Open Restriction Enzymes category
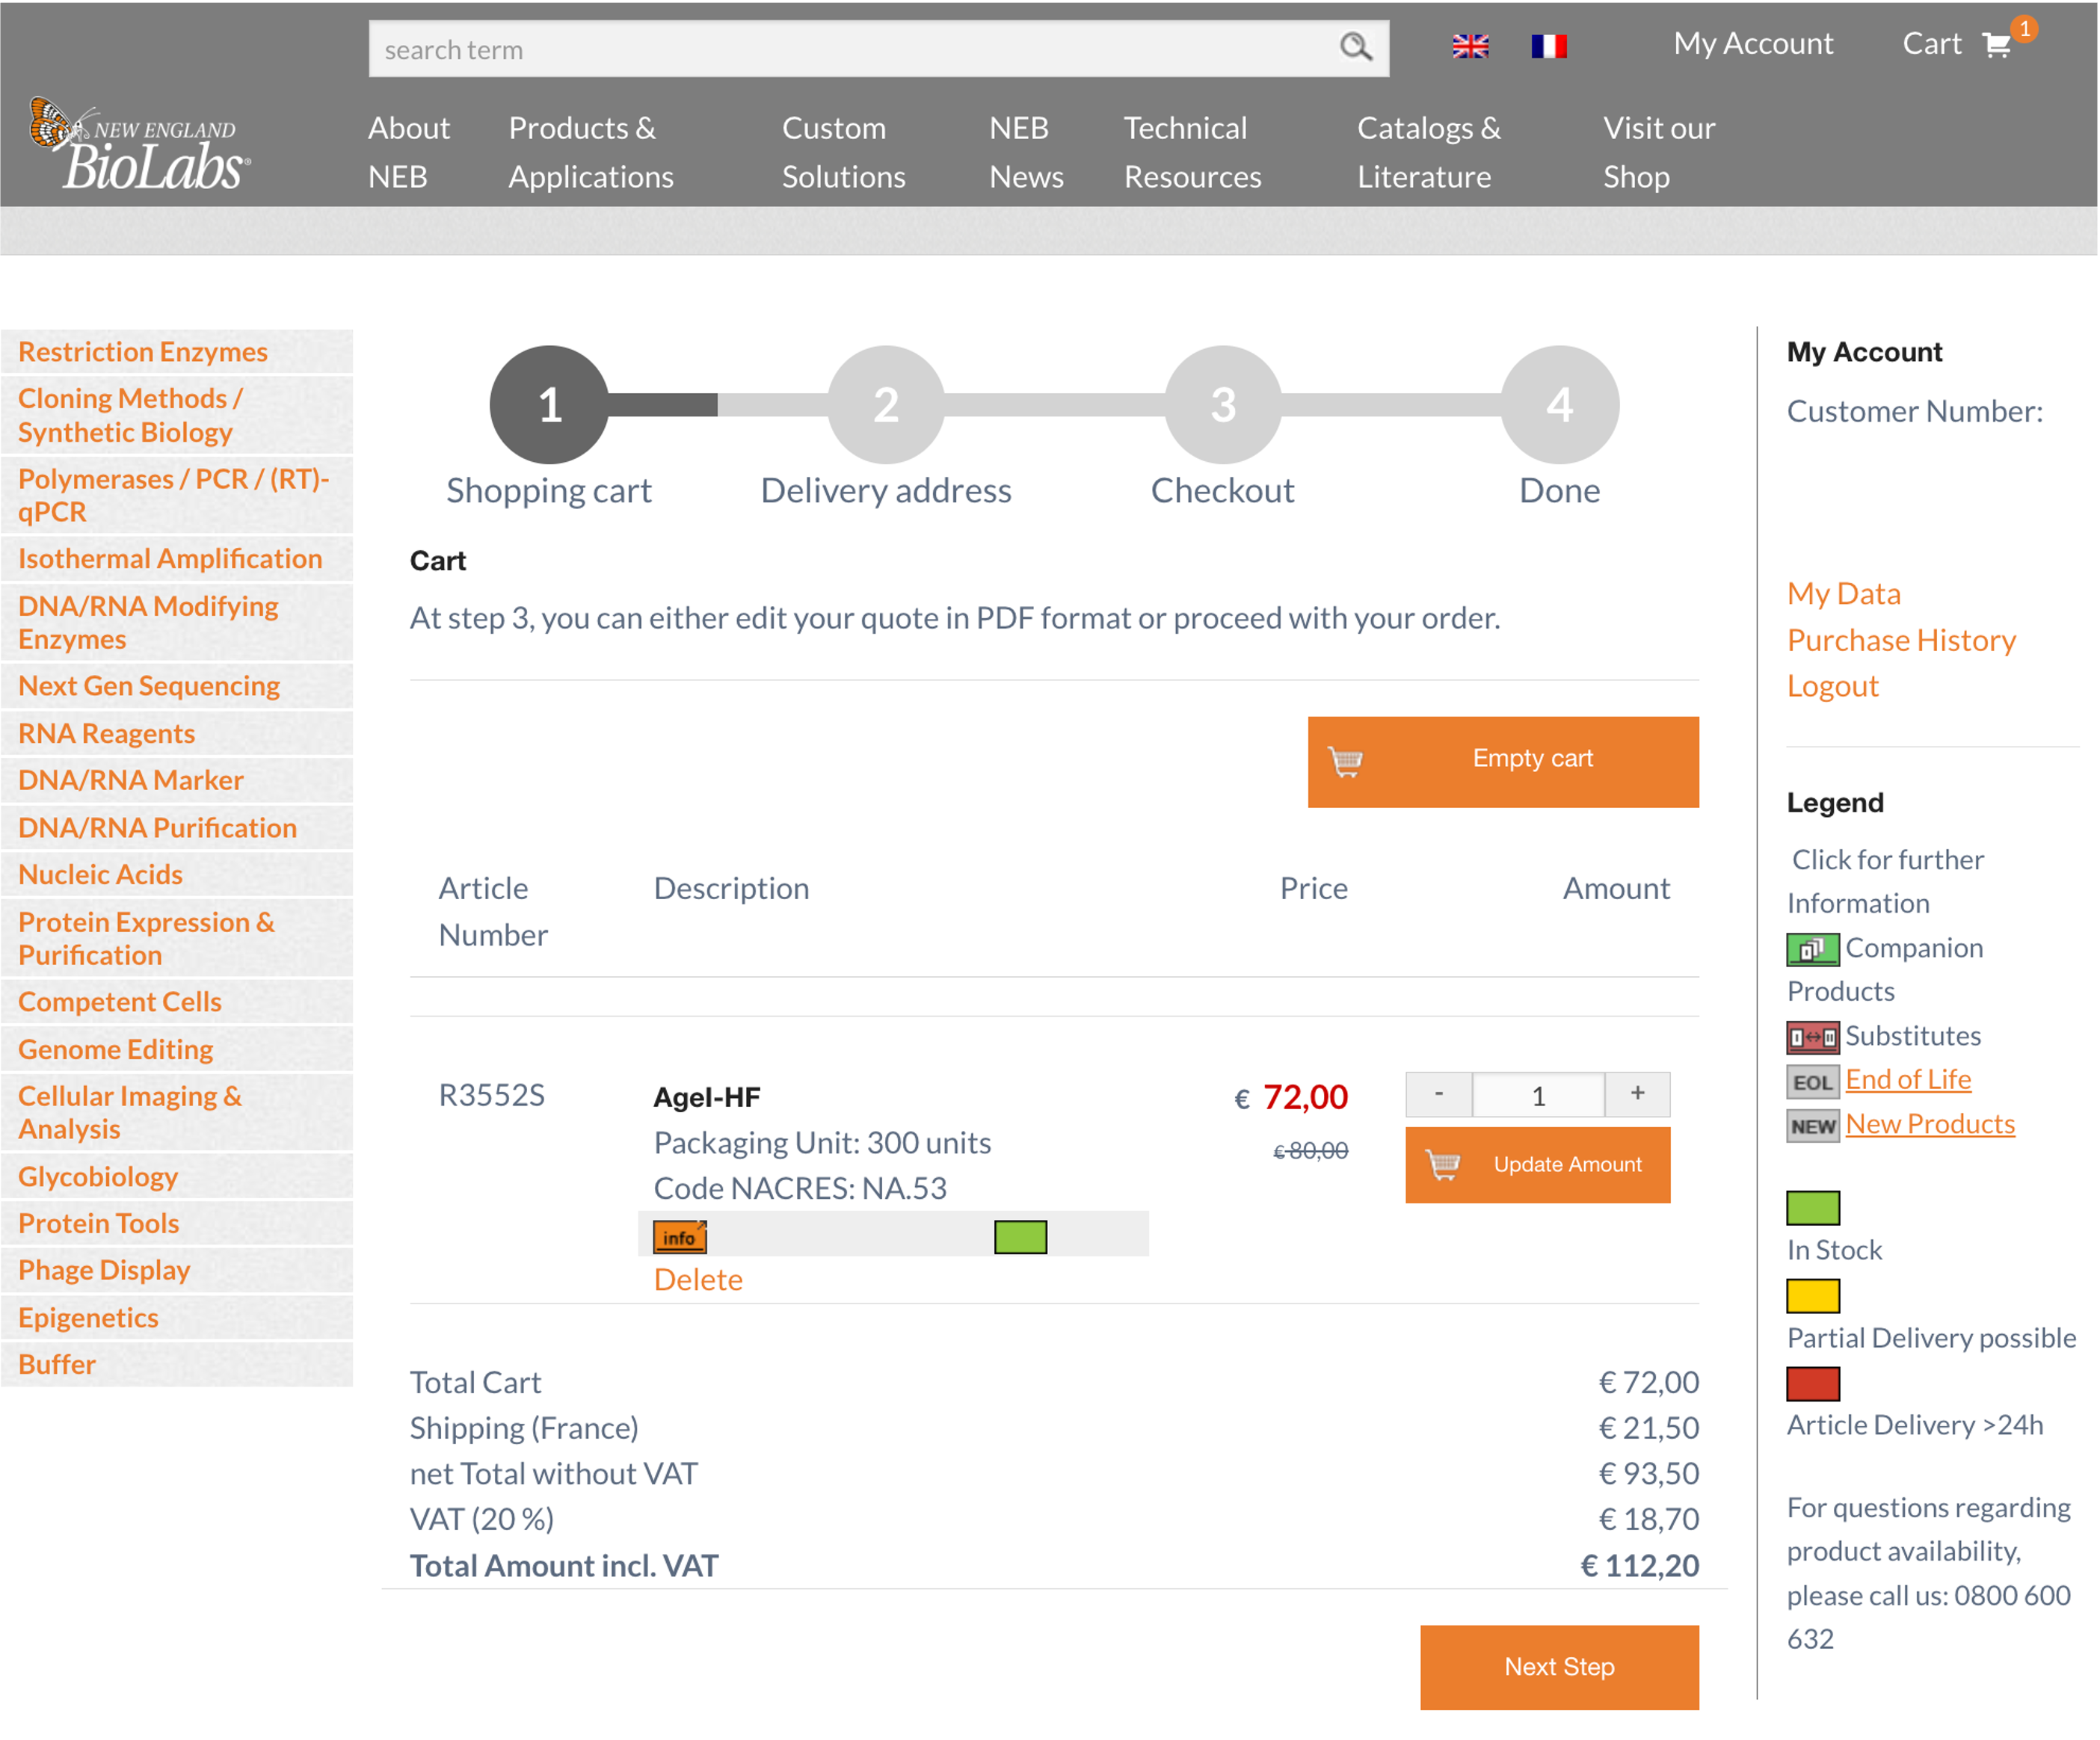 coord(177,352)
